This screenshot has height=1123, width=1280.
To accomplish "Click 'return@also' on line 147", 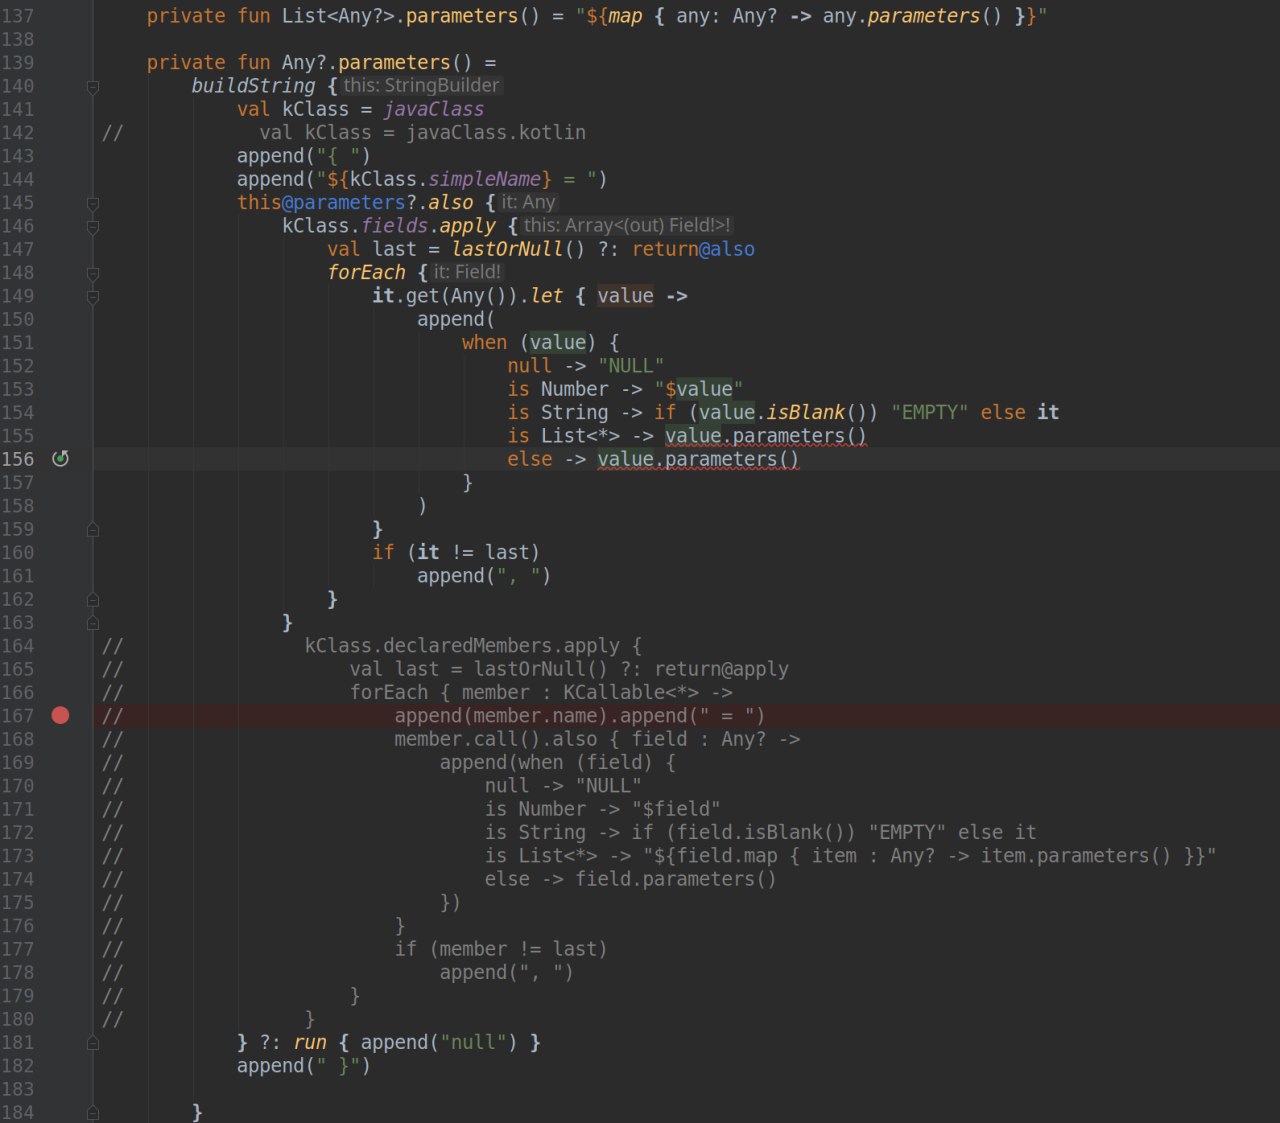I will 693,249.
